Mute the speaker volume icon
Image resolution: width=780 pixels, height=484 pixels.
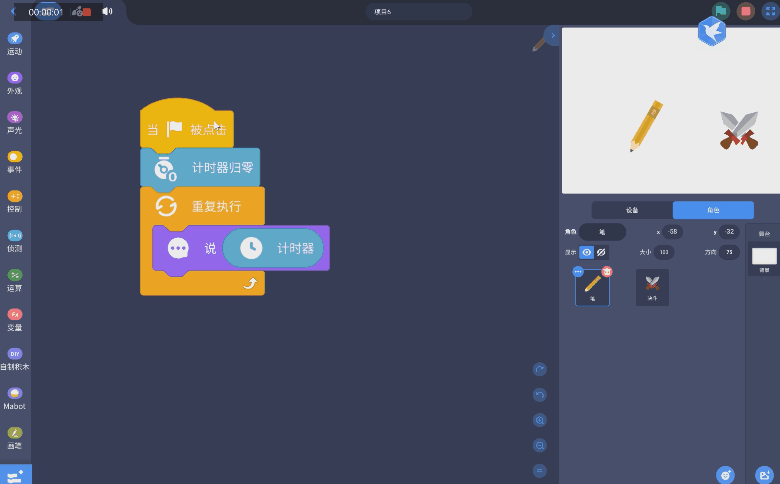click(107, 11)
